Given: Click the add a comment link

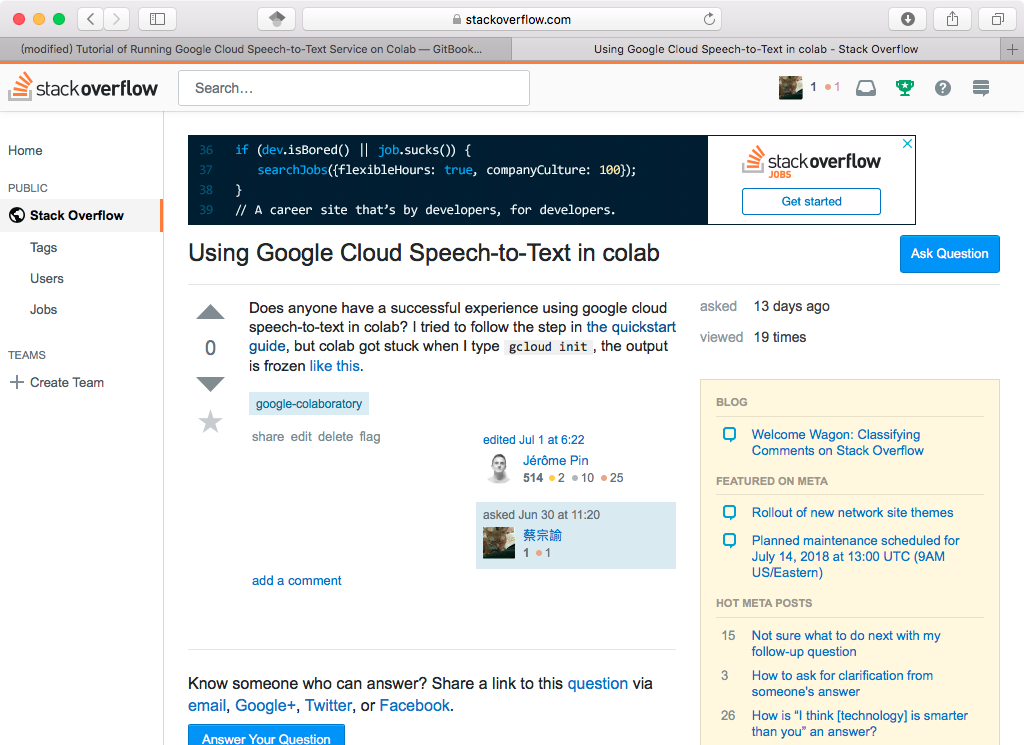Looking at the screenshot, I should coord(297,580).
